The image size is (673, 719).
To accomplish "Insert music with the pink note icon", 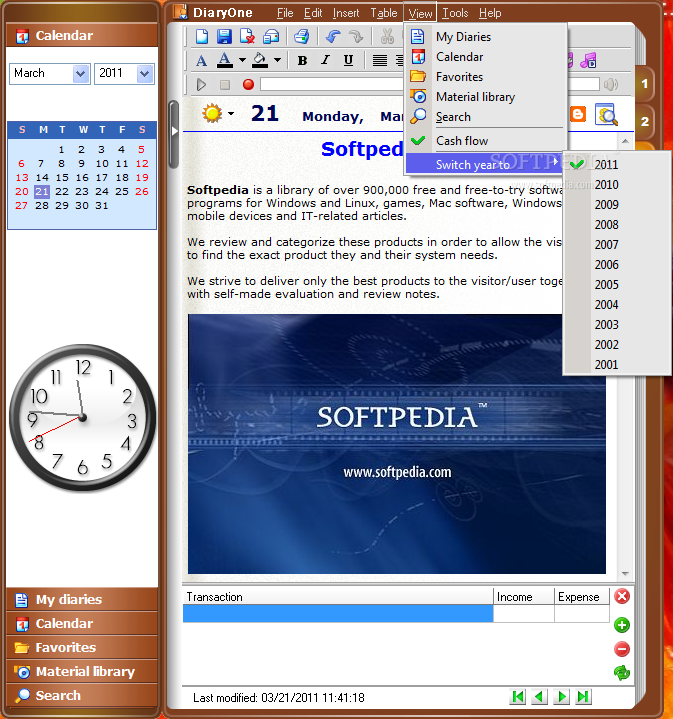I will pos(589,60).
